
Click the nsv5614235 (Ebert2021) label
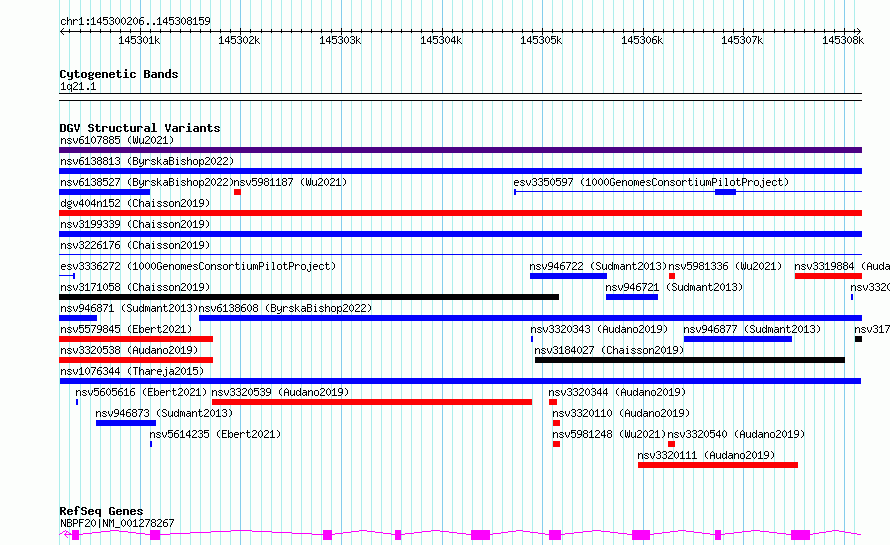pyautogui.click(x=215, y=434)
